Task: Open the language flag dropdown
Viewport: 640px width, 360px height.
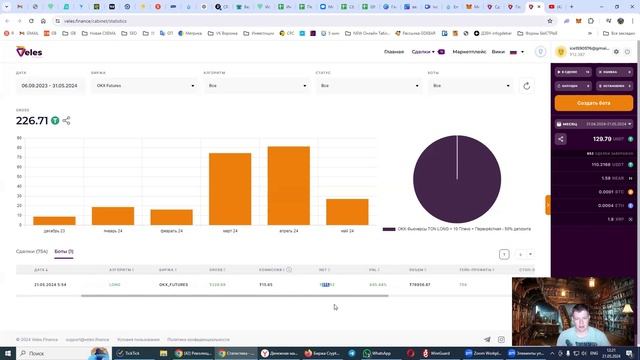Action: (517, 52)
